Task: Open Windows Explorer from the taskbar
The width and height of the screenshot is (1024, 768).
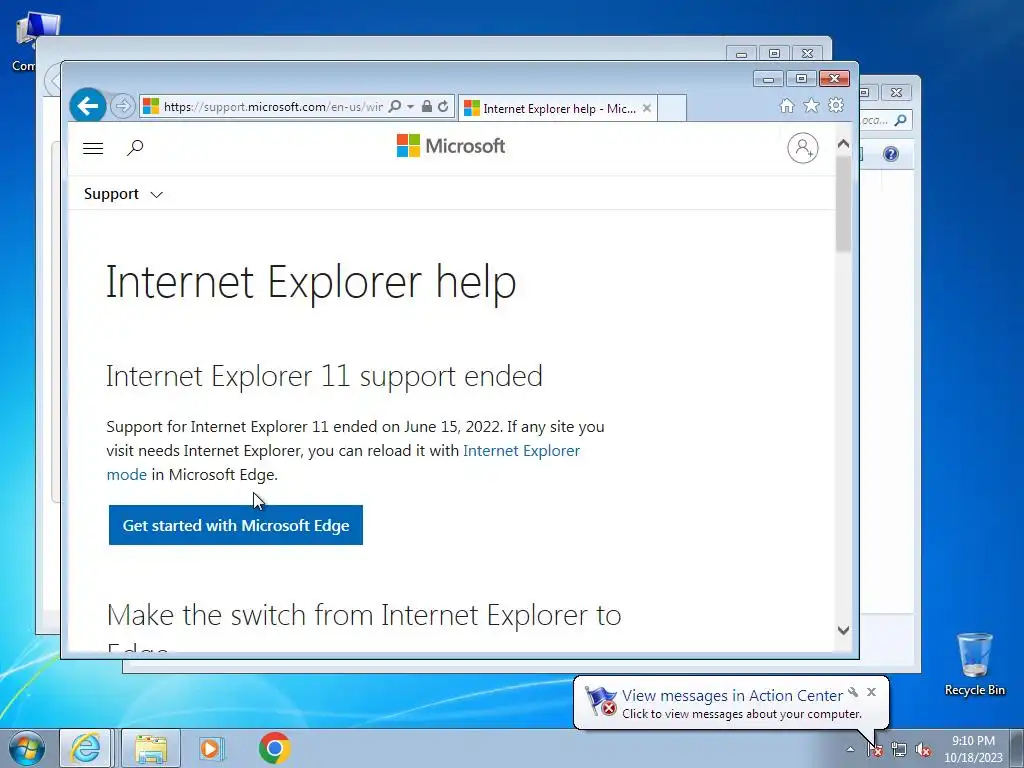Action: [x=151, y=748]
